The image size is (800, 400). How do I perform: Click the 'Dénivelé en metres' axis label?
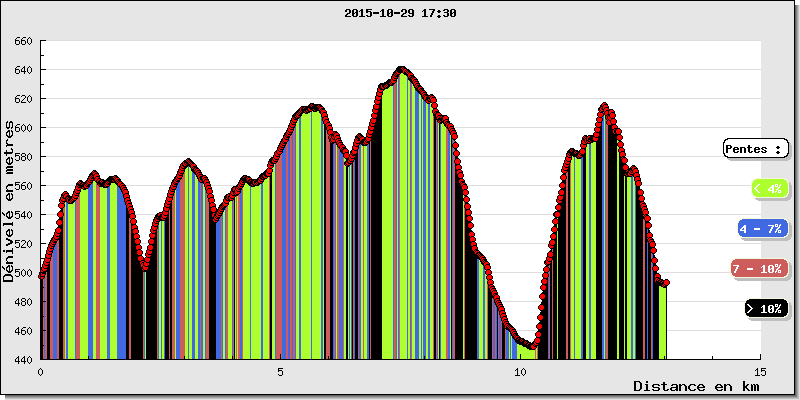point(9,201)
